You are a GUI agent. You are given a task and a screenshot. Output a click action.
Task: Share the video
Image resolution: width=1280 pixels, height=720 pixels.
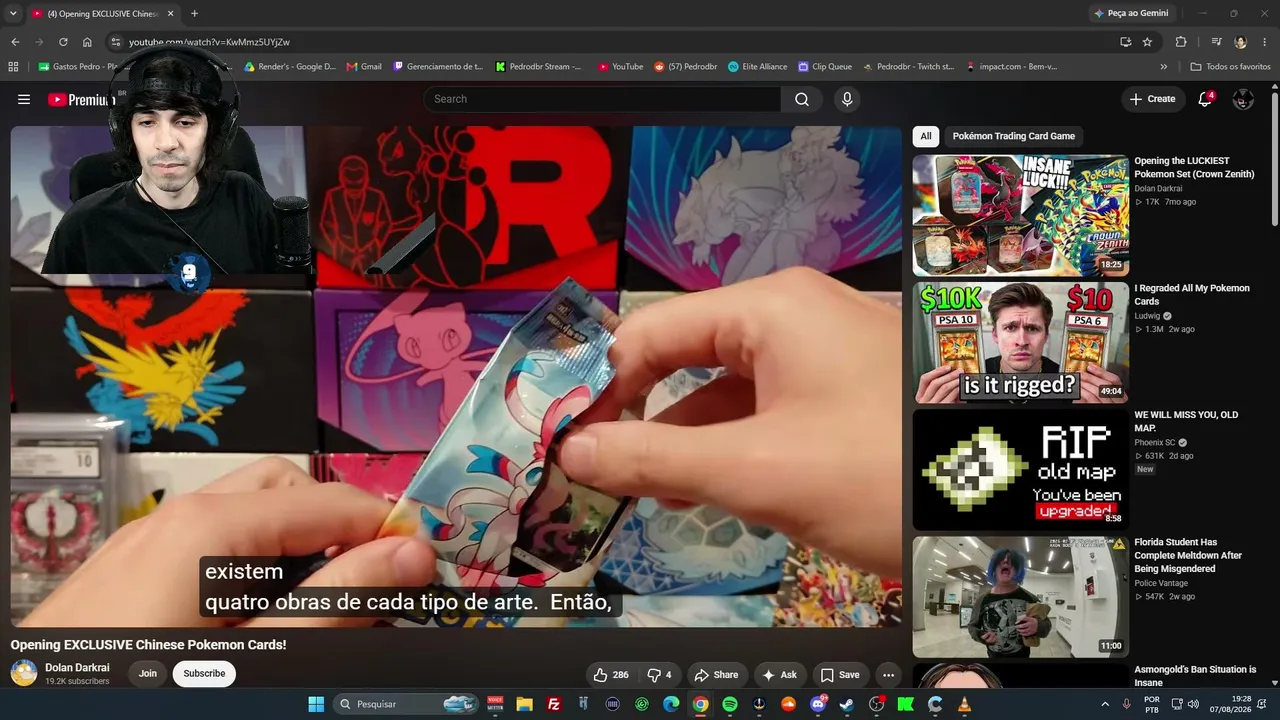[x=716, y=675]
